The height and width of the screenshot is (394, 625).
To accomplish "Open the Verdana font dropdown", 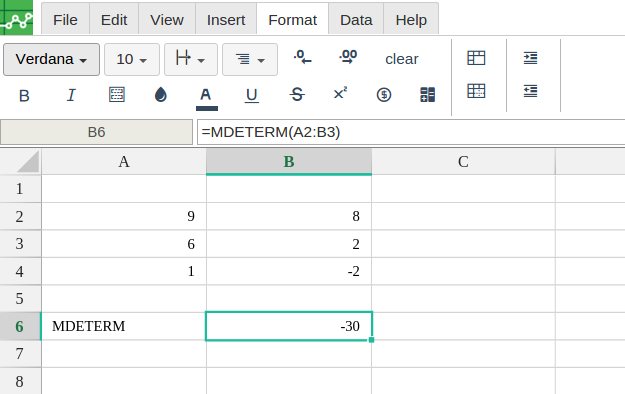I will 51,59.
